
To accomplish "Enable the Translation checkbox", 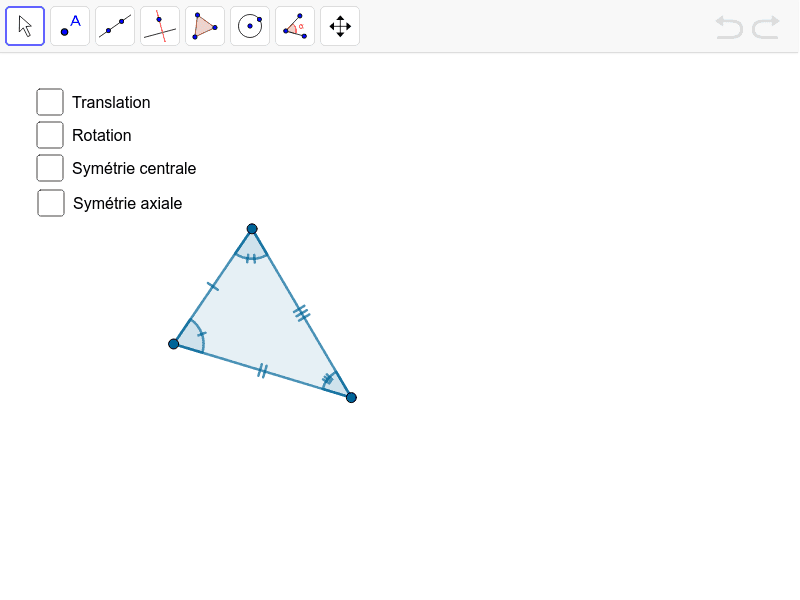I will coord(50,102).
